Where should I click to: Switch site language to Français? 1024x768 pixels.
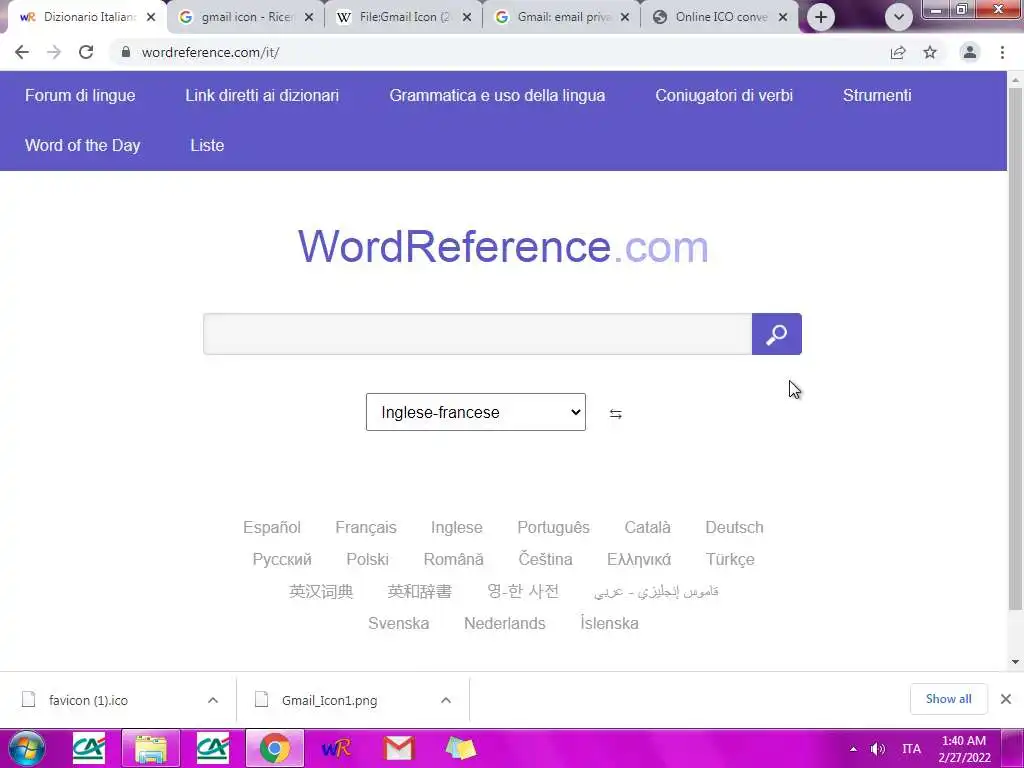pos(366,528)
